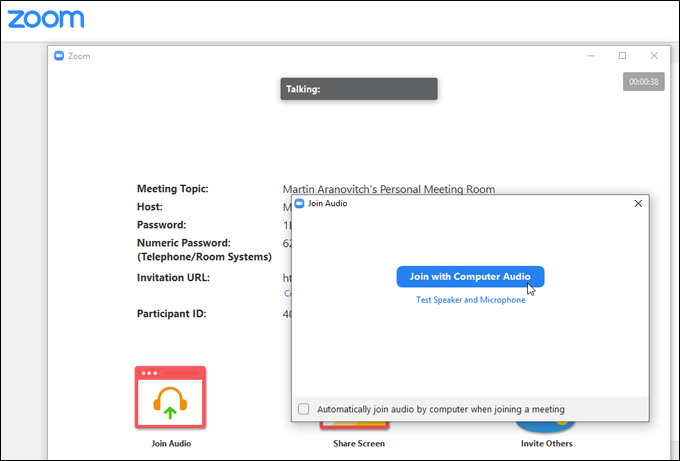
Task: Click the Talking indicator bar
Action: point(359,89)
